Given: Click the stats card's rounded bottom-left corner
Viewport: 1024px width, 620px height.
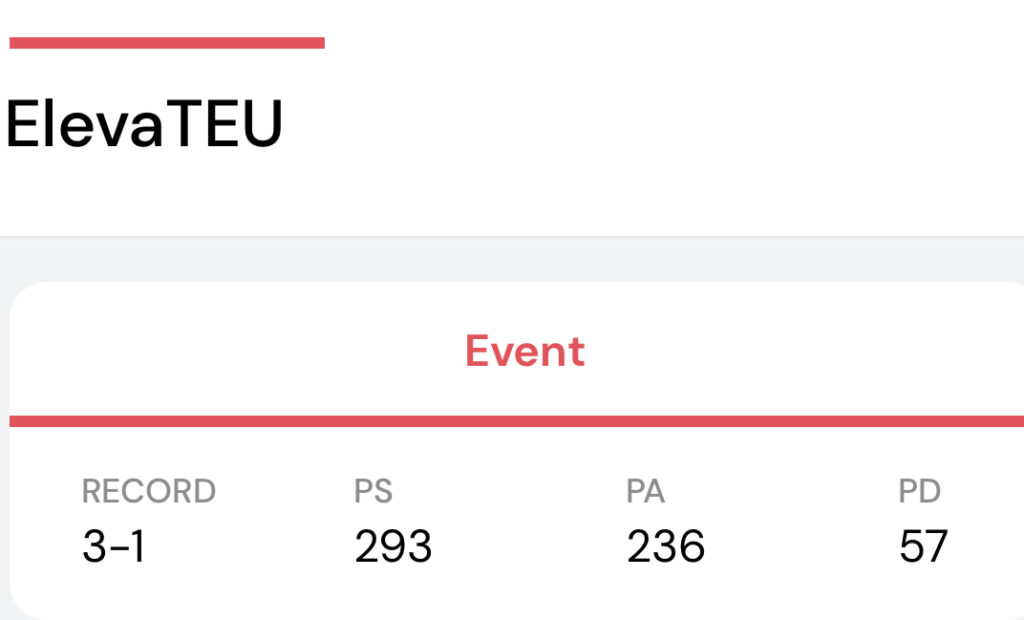Looking at the screenshot, I should click(25, 602).
